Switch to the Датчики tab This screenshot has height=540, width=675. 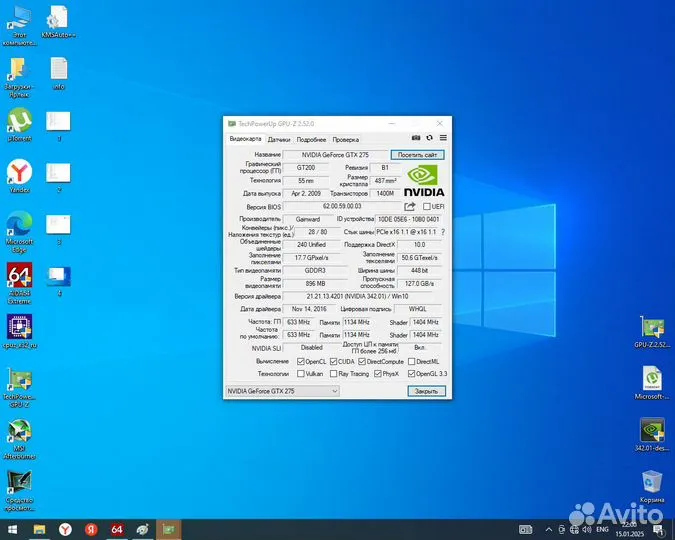(279, 140)
